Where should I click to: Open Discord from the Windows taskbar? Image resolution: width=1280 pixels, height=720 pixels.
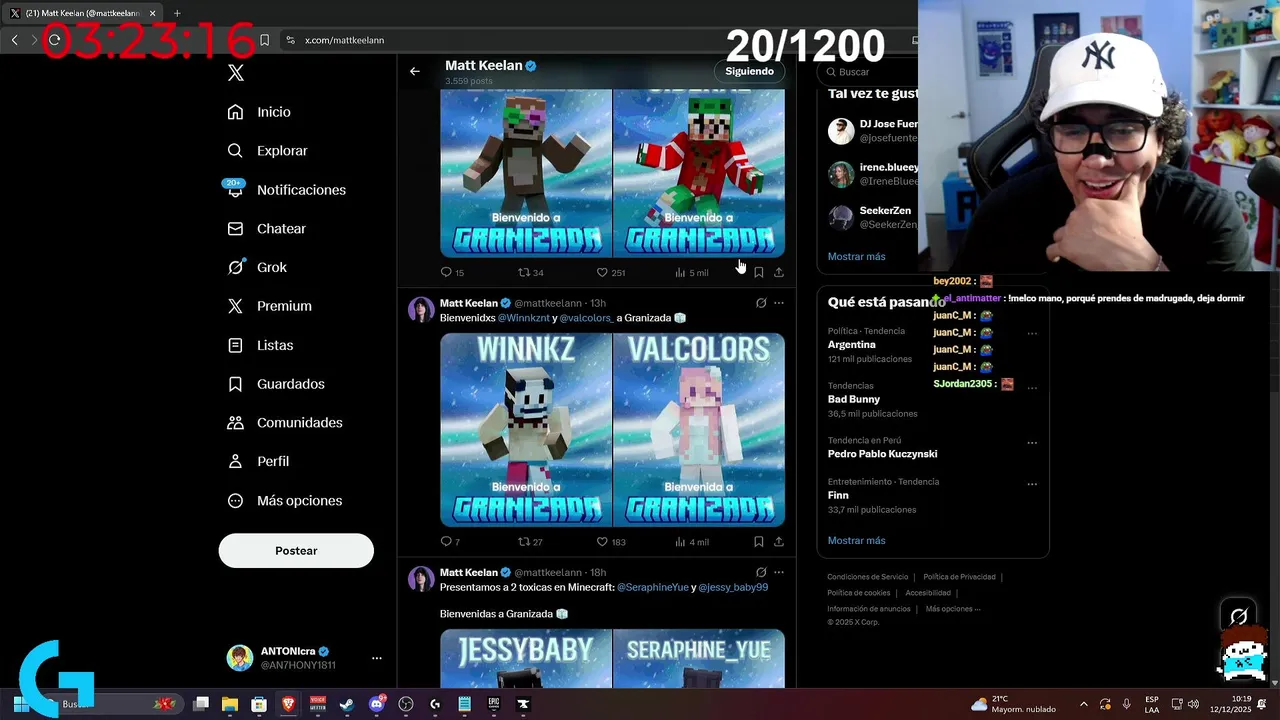[x=377, y=704]
